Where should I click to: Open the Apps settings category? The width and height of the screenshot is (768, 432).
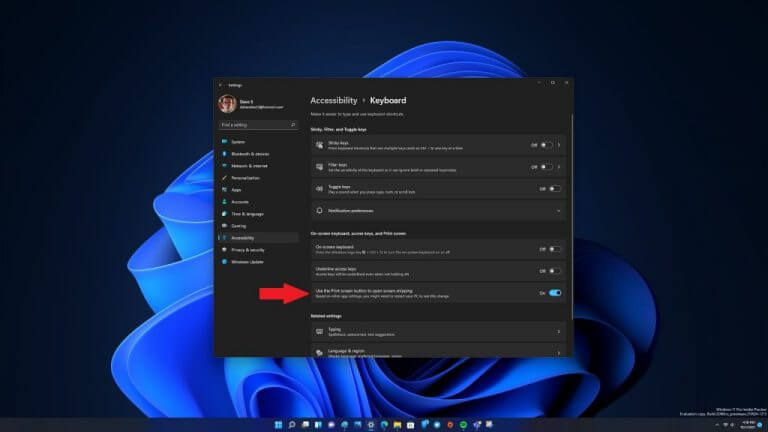coord(258,190)
